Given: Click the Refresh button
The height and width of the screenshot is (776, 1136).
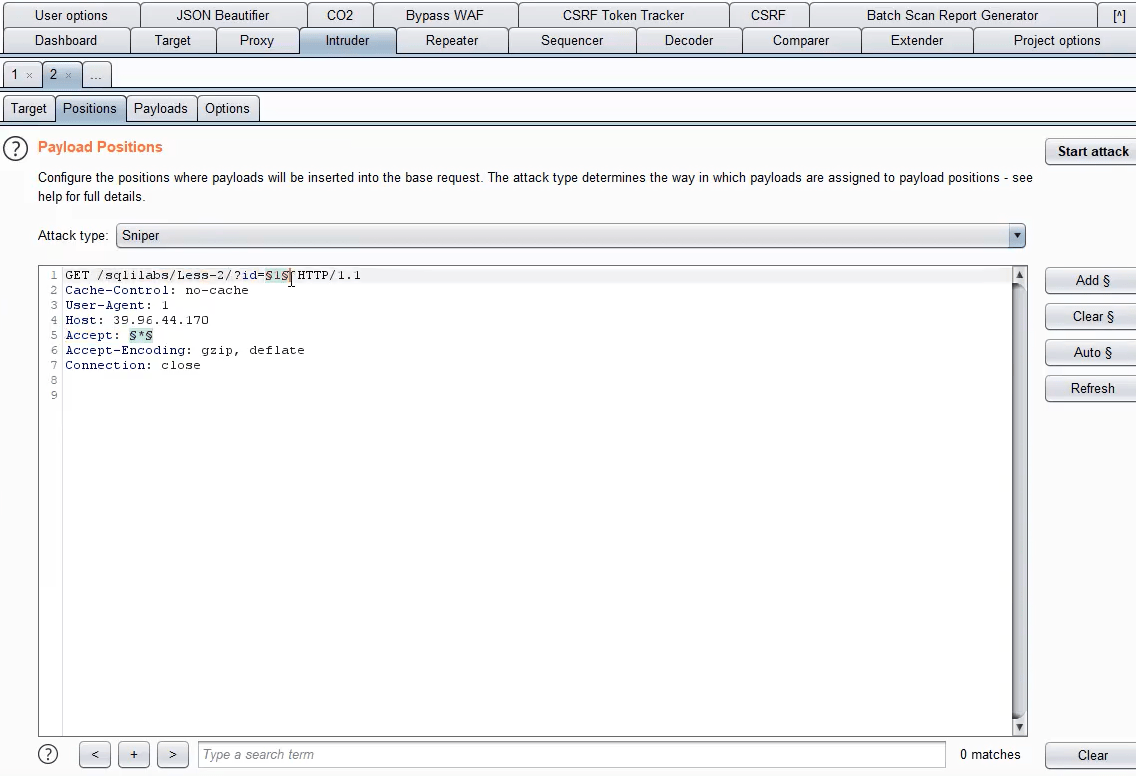Looking at the screenshot, I should pyautogui.click(x=1092, y=388).
